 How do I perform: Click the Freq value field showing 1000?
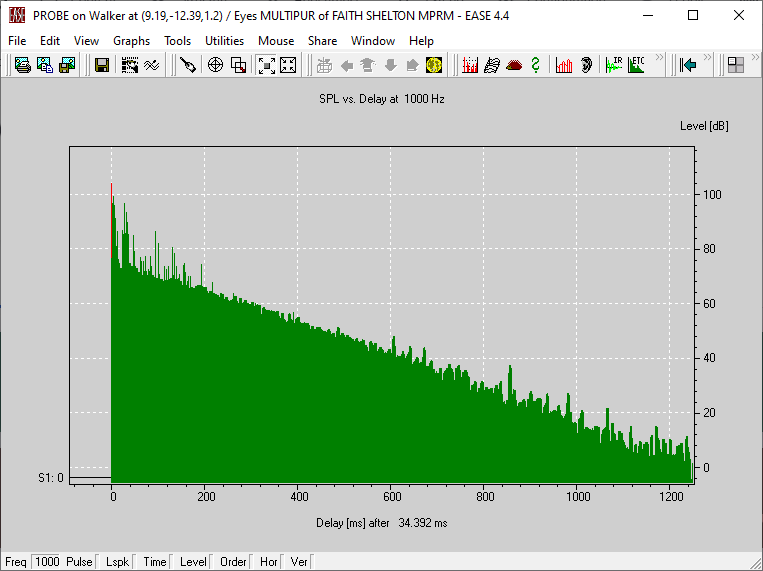point(47,562)
